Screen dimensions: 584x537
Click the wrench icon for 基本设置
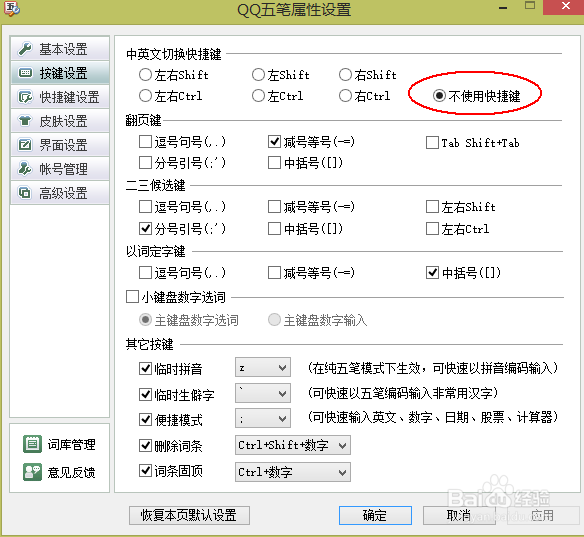click(25, 49)
